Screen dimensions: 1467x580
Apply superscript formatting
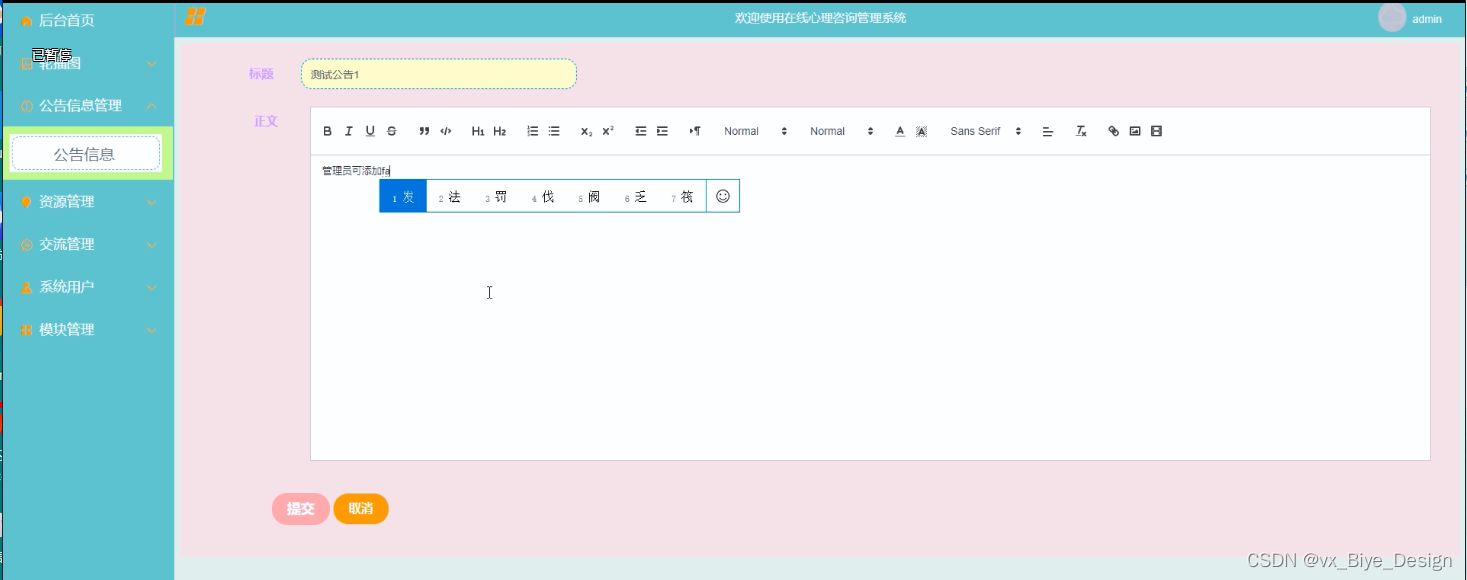coord(608,131)
